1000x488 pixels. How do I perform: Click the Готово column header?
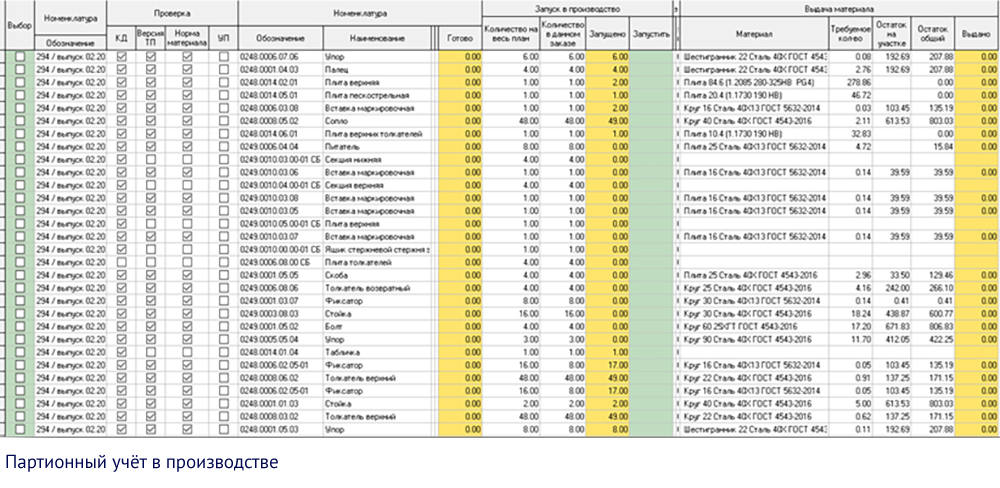pos(460,38)
